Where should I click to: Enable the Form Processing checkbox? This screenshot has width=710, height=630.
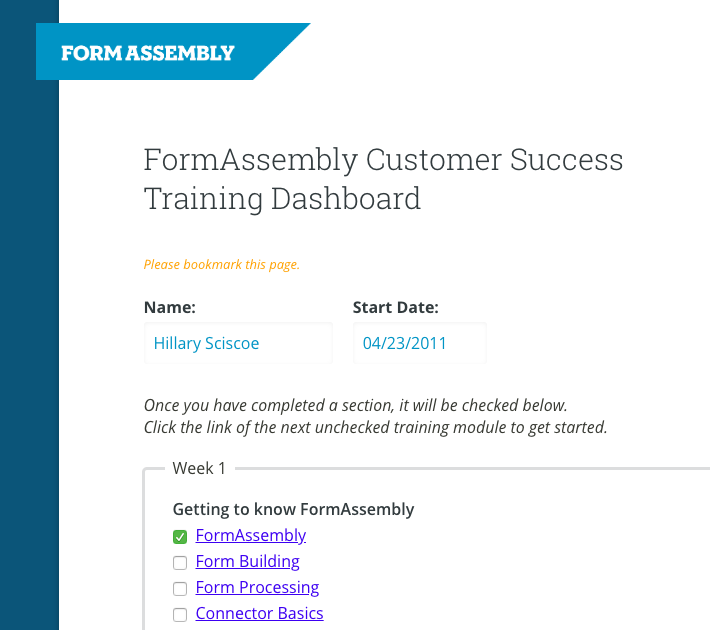[x=180, y=589]
